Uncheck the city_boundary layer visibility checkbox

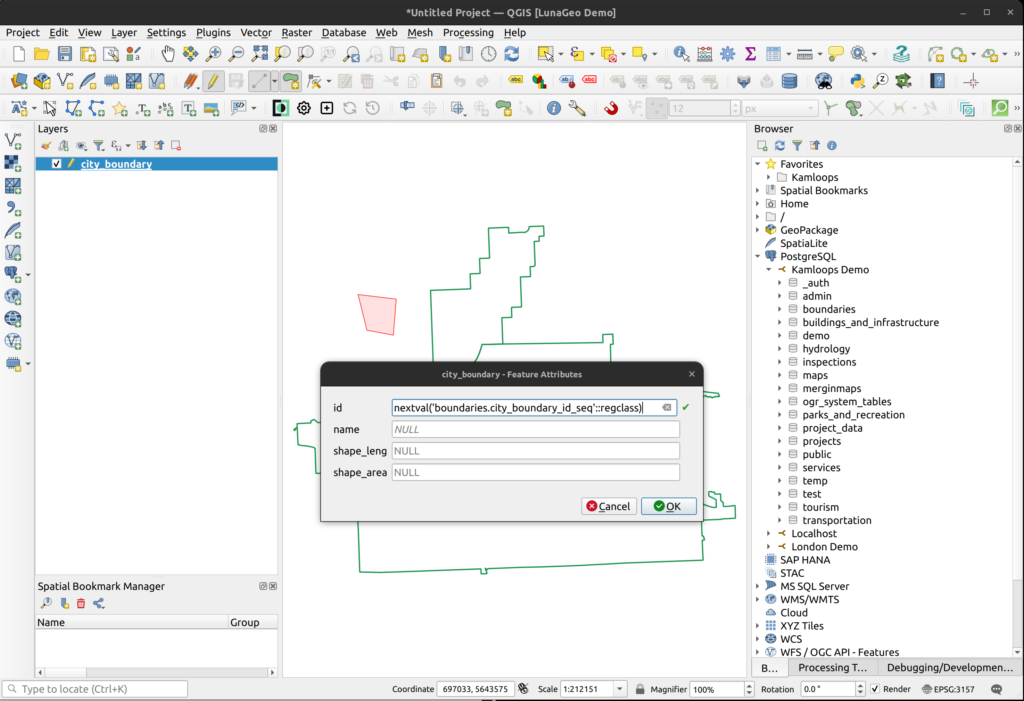tap(57, 164)
